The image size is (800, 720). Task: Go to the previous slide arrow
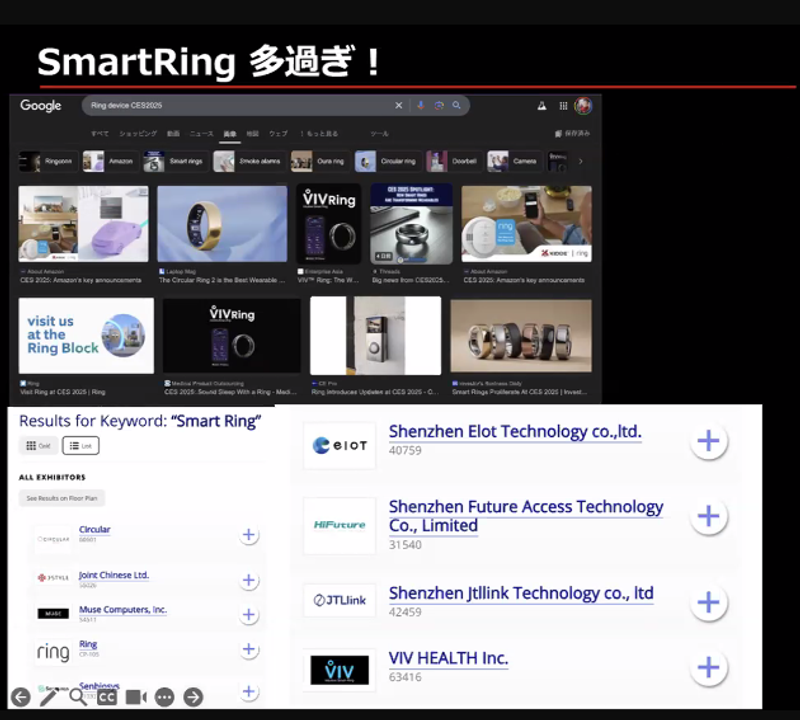(20, 697)
